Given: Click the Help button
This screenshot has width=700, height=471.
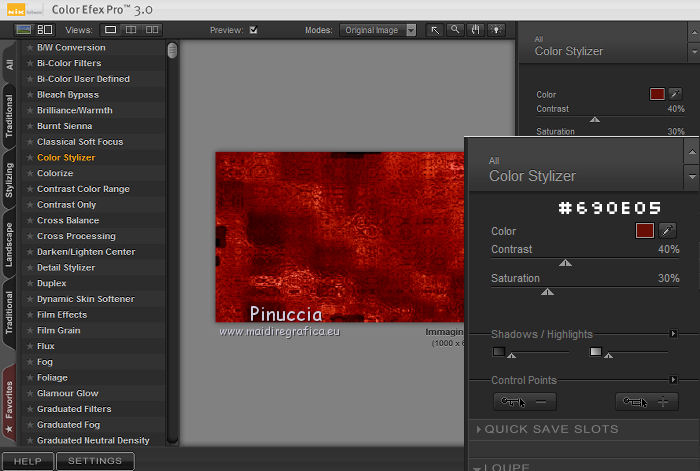Looking at the screenshot, I should [28, 461].
